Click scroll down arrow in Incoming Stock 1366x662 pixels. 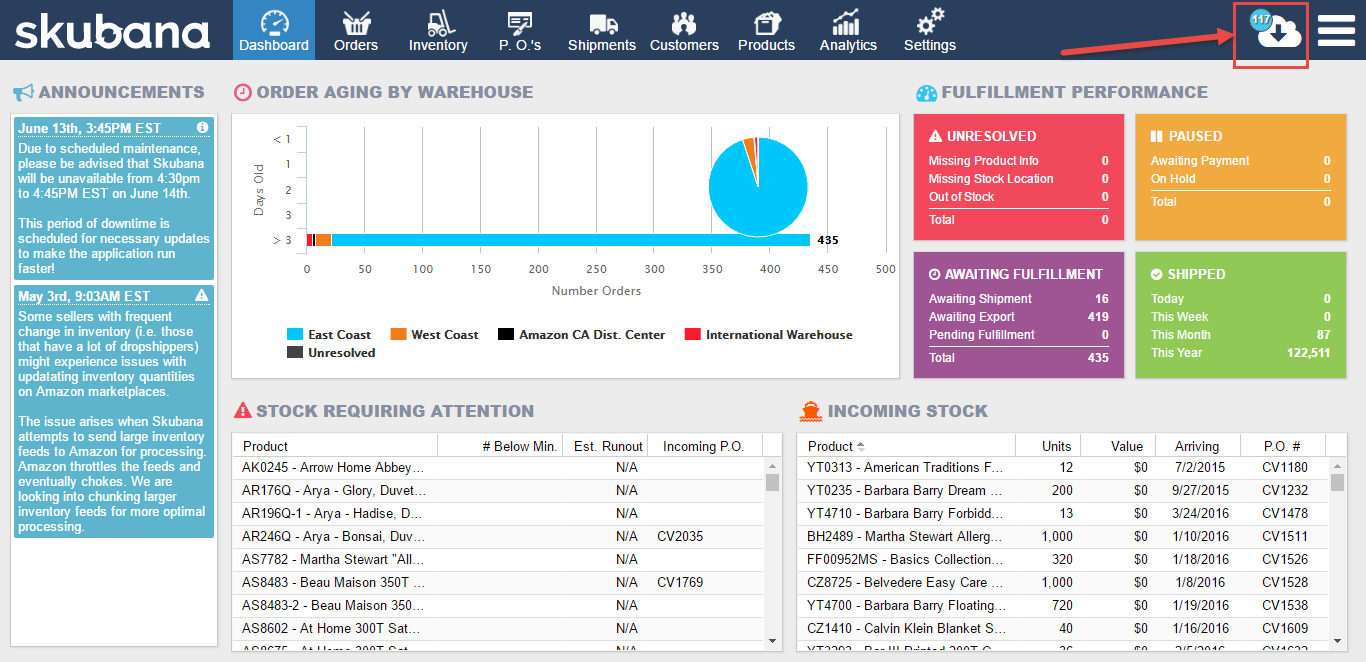pyautogui.click(x=1338, y=641)
